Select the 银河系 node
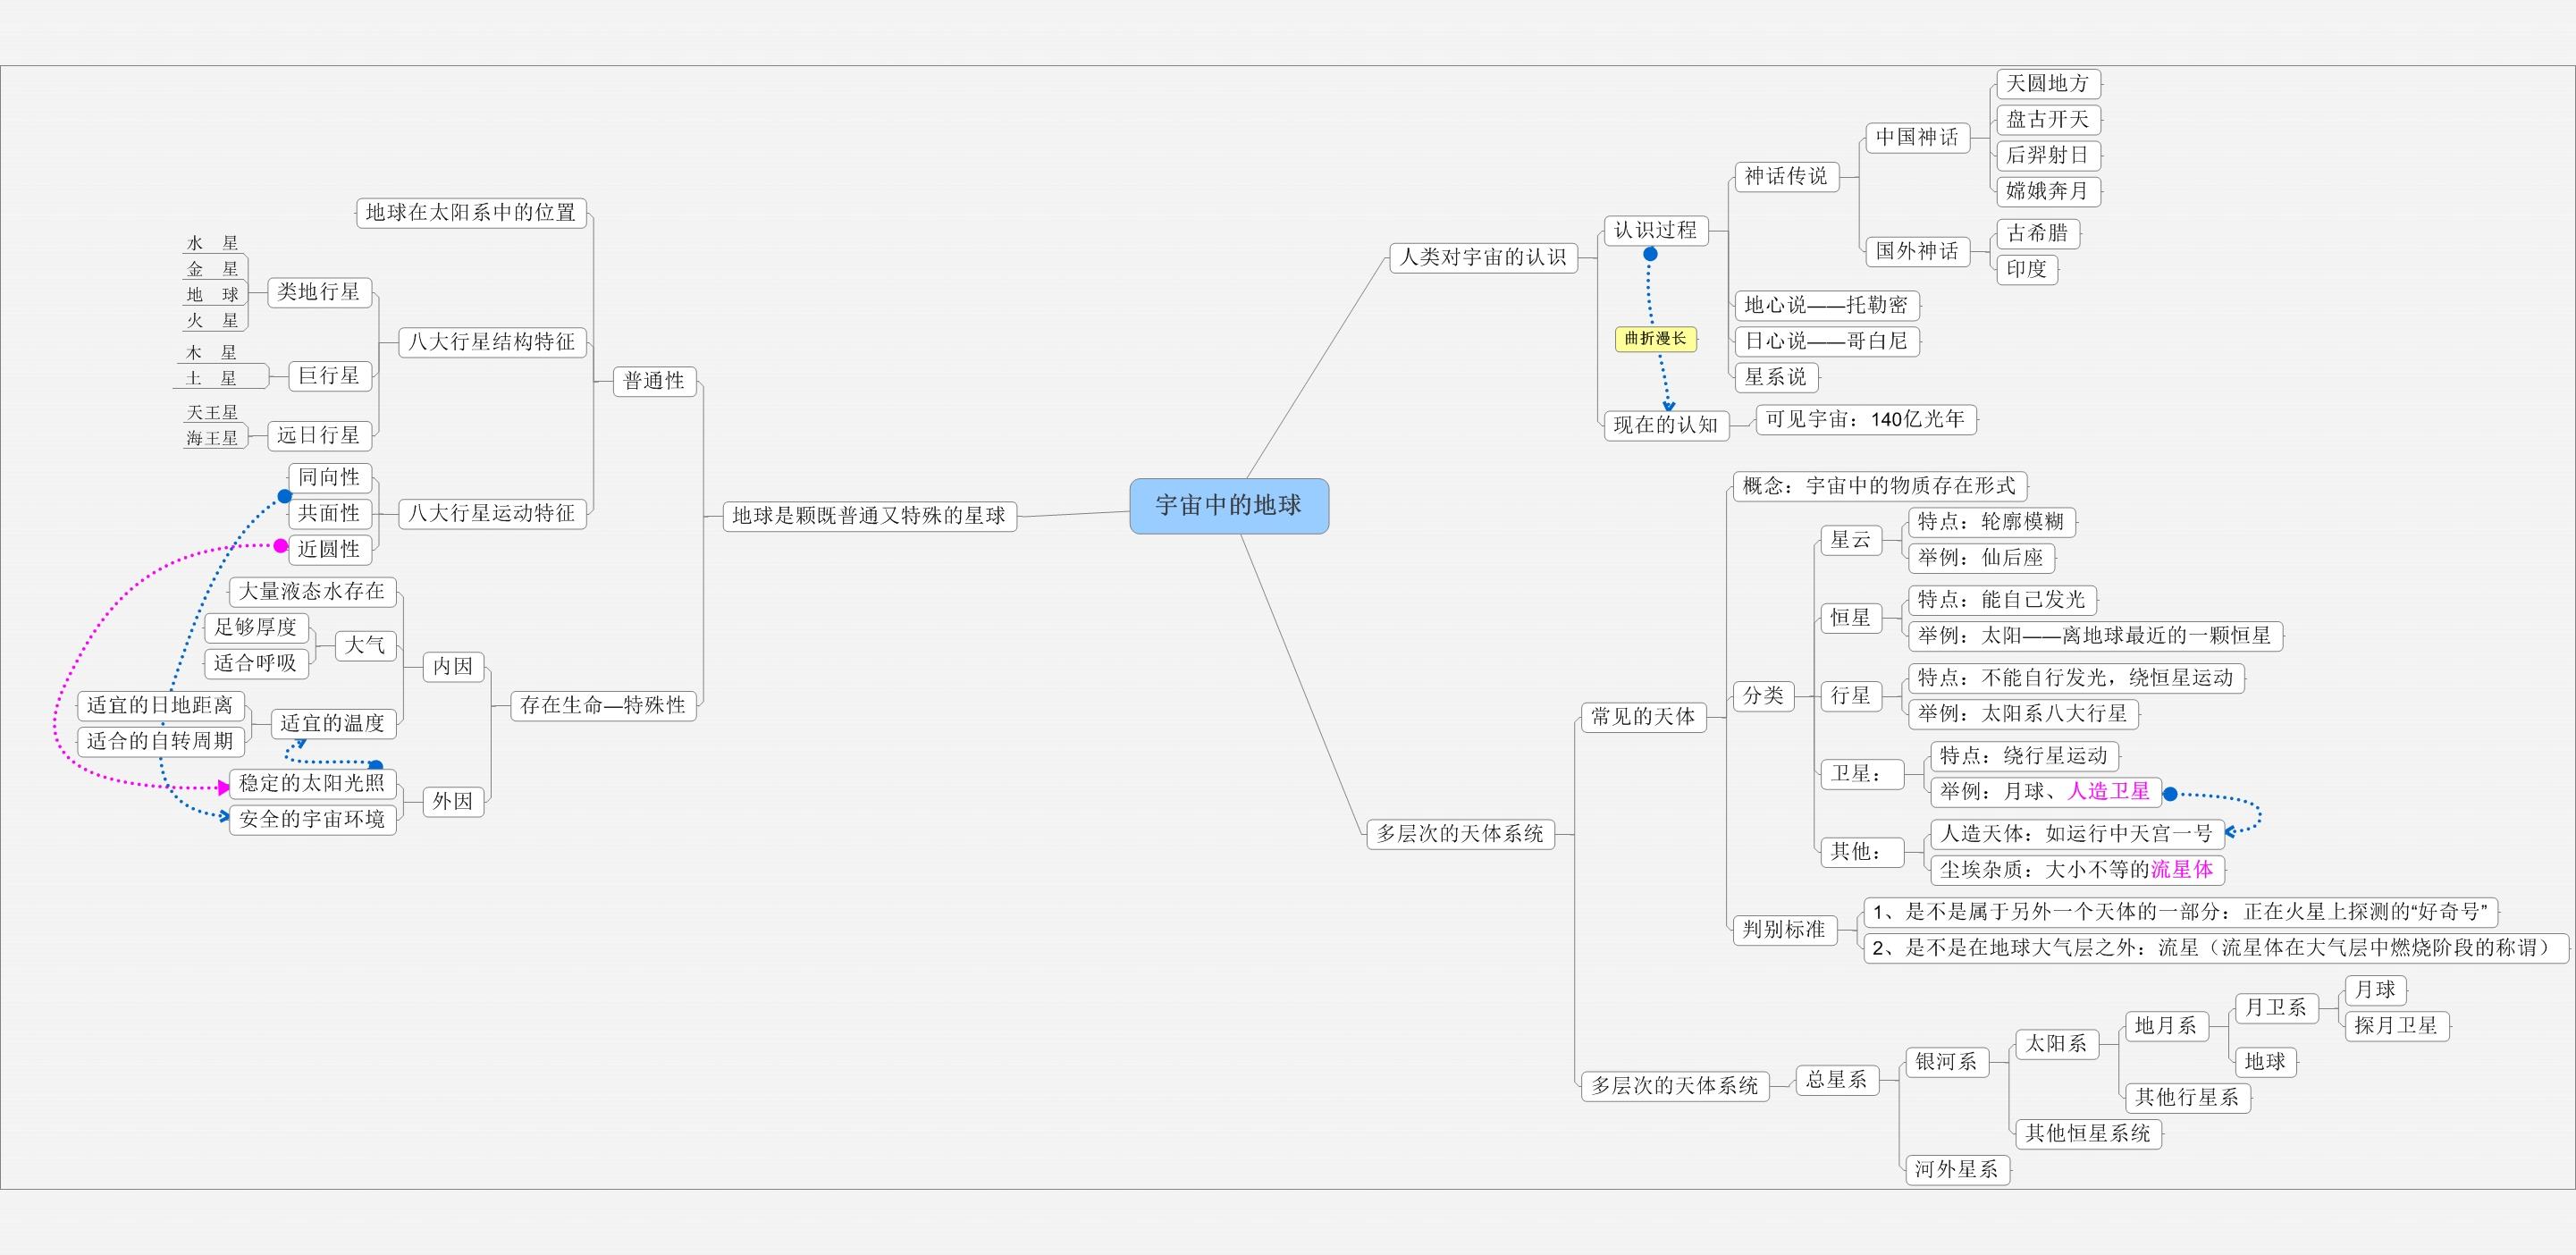 [x=1947, y=1062]
